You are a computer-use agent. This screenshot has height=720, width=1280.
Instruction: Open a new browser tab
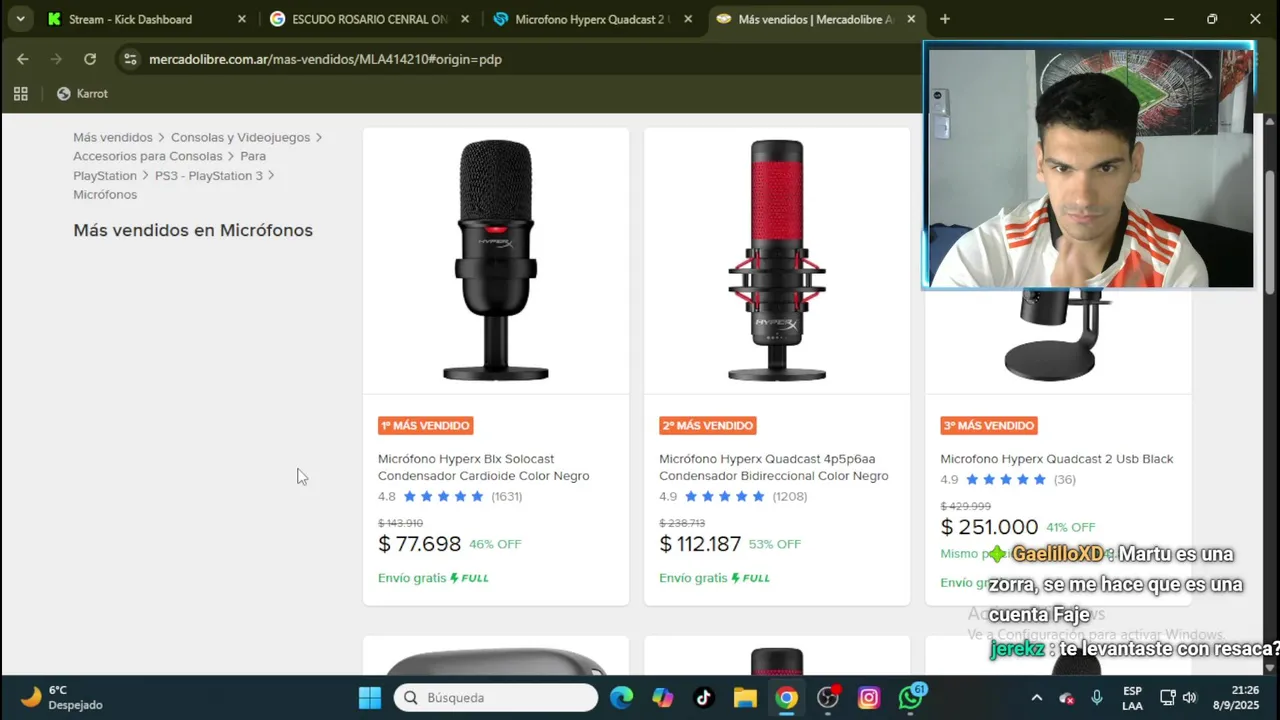[945, 19]
